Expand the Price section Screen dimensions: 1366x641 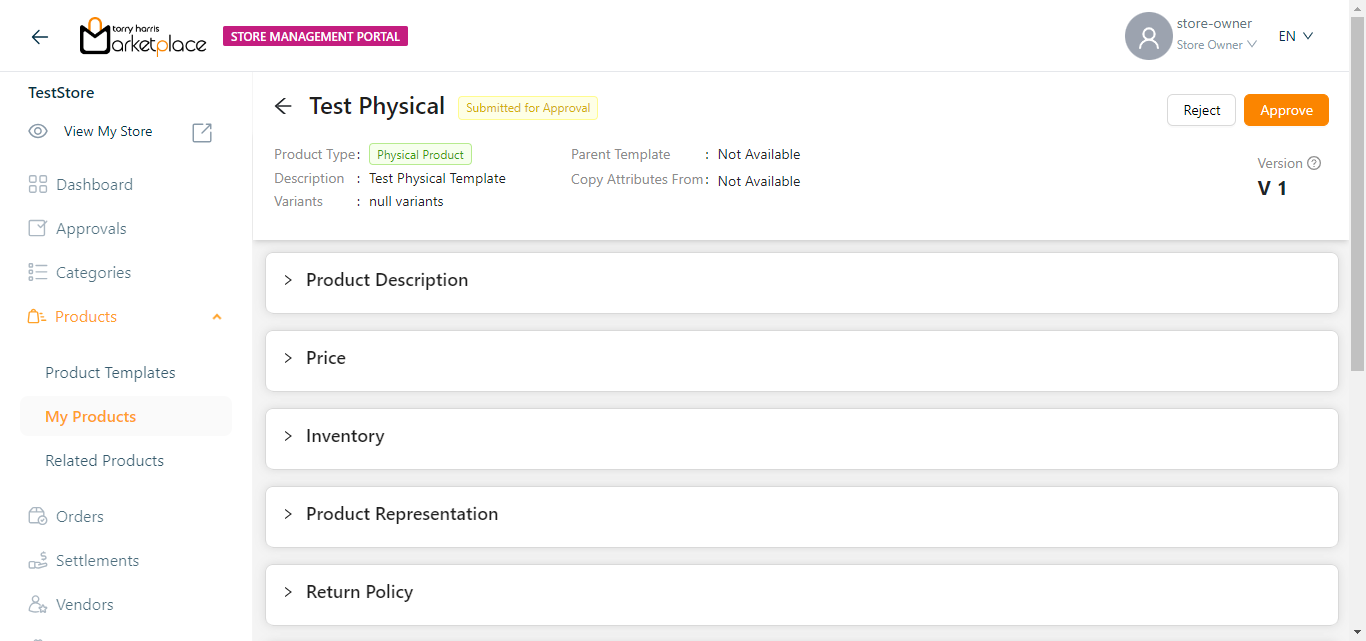tap(326, 359)
